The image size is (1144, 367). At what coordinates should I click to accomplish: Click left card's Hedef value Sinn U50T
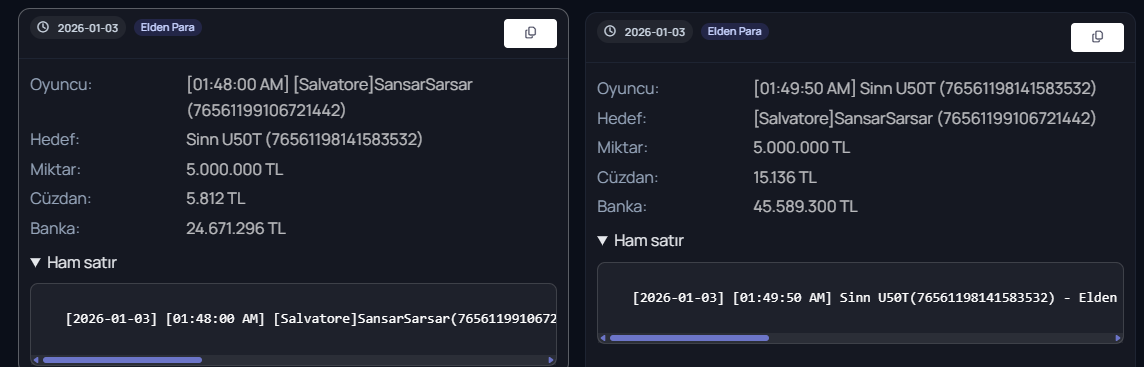pos(304,139)
